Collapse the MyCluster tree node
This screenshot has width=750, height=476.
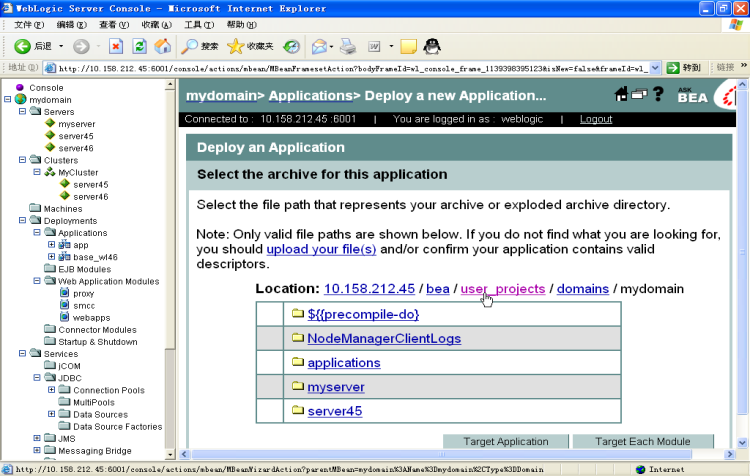pyautogui.click(x=37, y=172)
